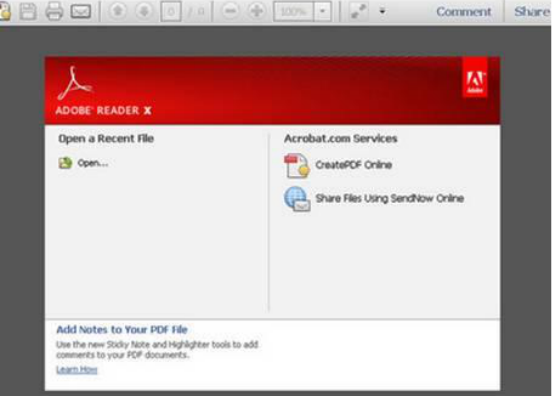Click the Print toolbar icon
The height and width of the screenshot is (397, 555).
54,11
